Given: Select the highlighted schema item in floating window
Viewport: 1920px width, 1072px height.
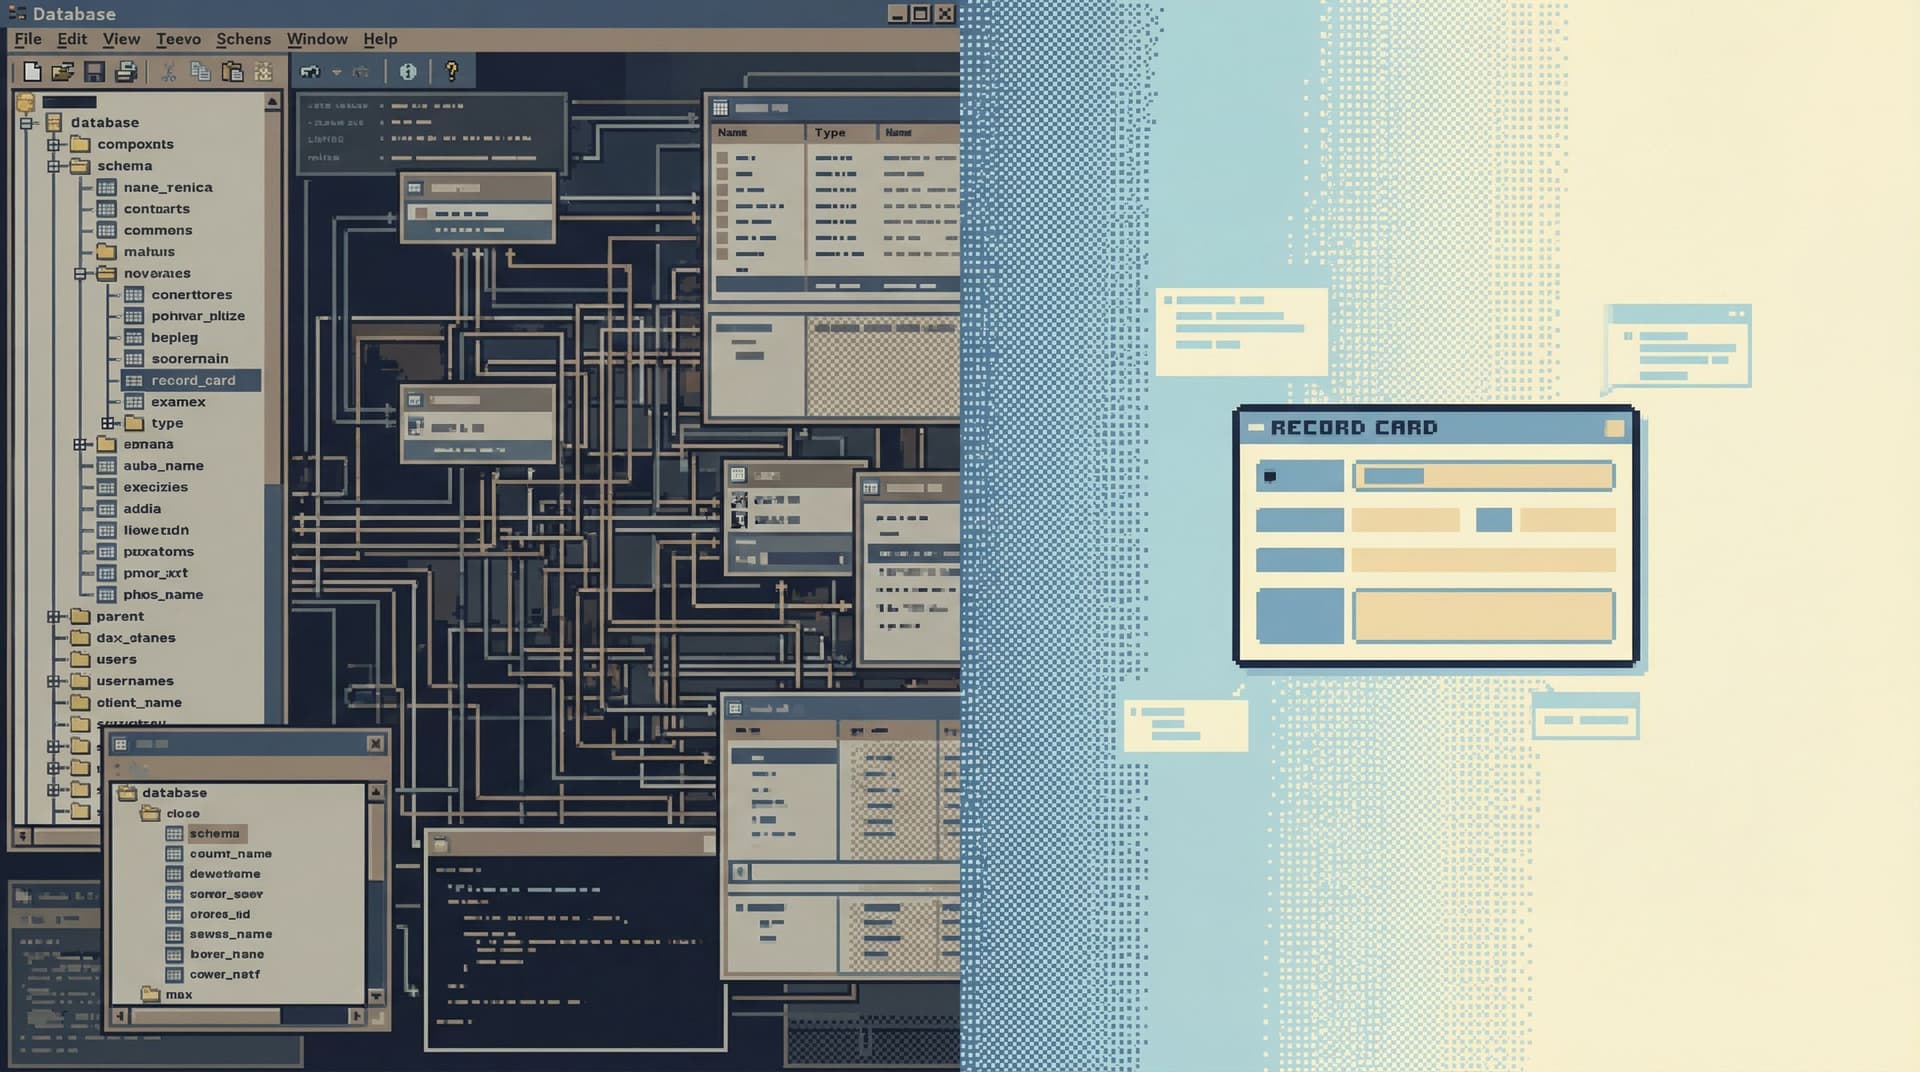Looking at the screenshot, I should coord(215,832).
